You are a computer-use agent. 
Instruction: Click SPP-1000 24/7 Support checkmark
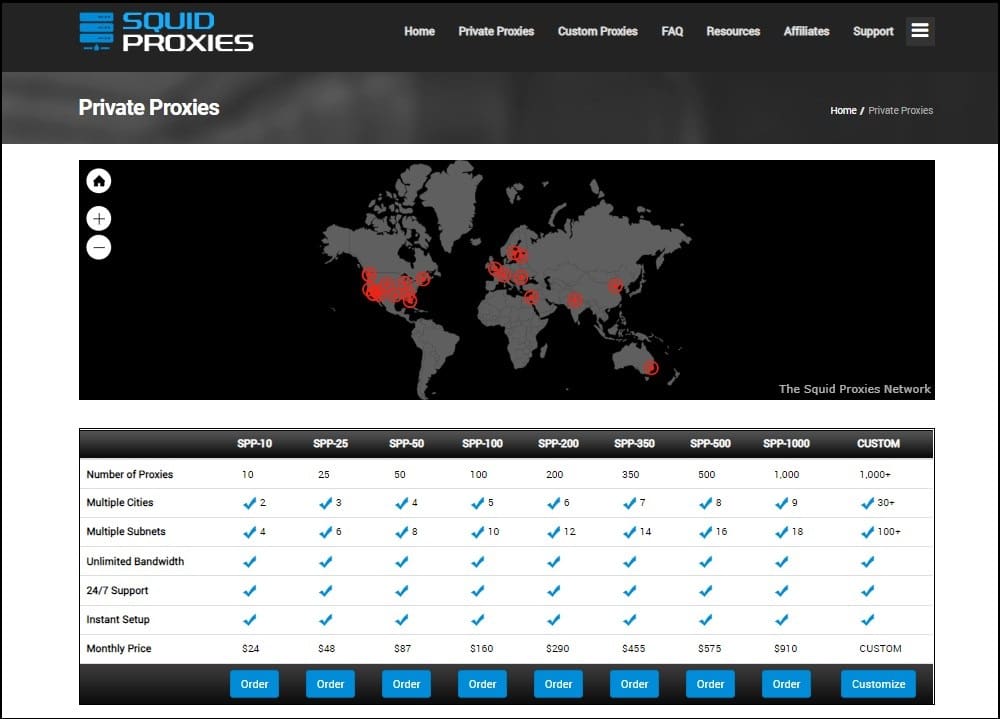[781, 591]
